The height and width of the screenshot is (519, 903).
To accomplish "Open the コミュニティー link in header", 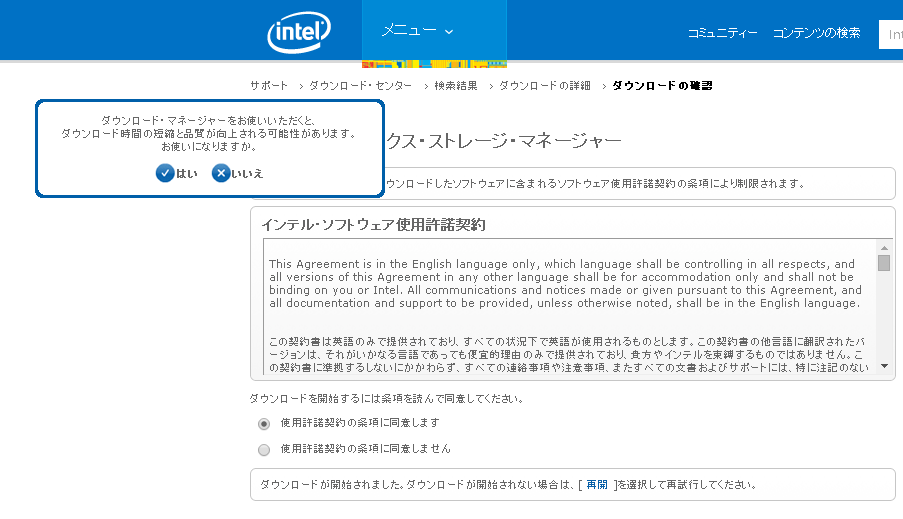I will point(722,33).
